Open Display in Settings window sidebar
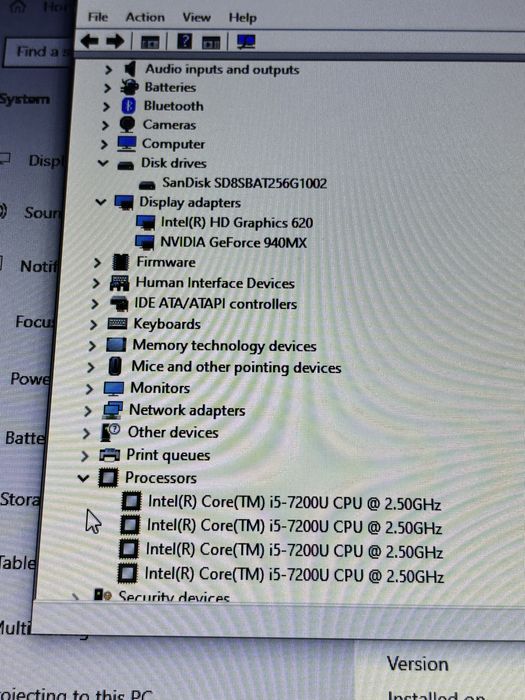The height and width of the screenshot is (700, 525). click(46, 161)
